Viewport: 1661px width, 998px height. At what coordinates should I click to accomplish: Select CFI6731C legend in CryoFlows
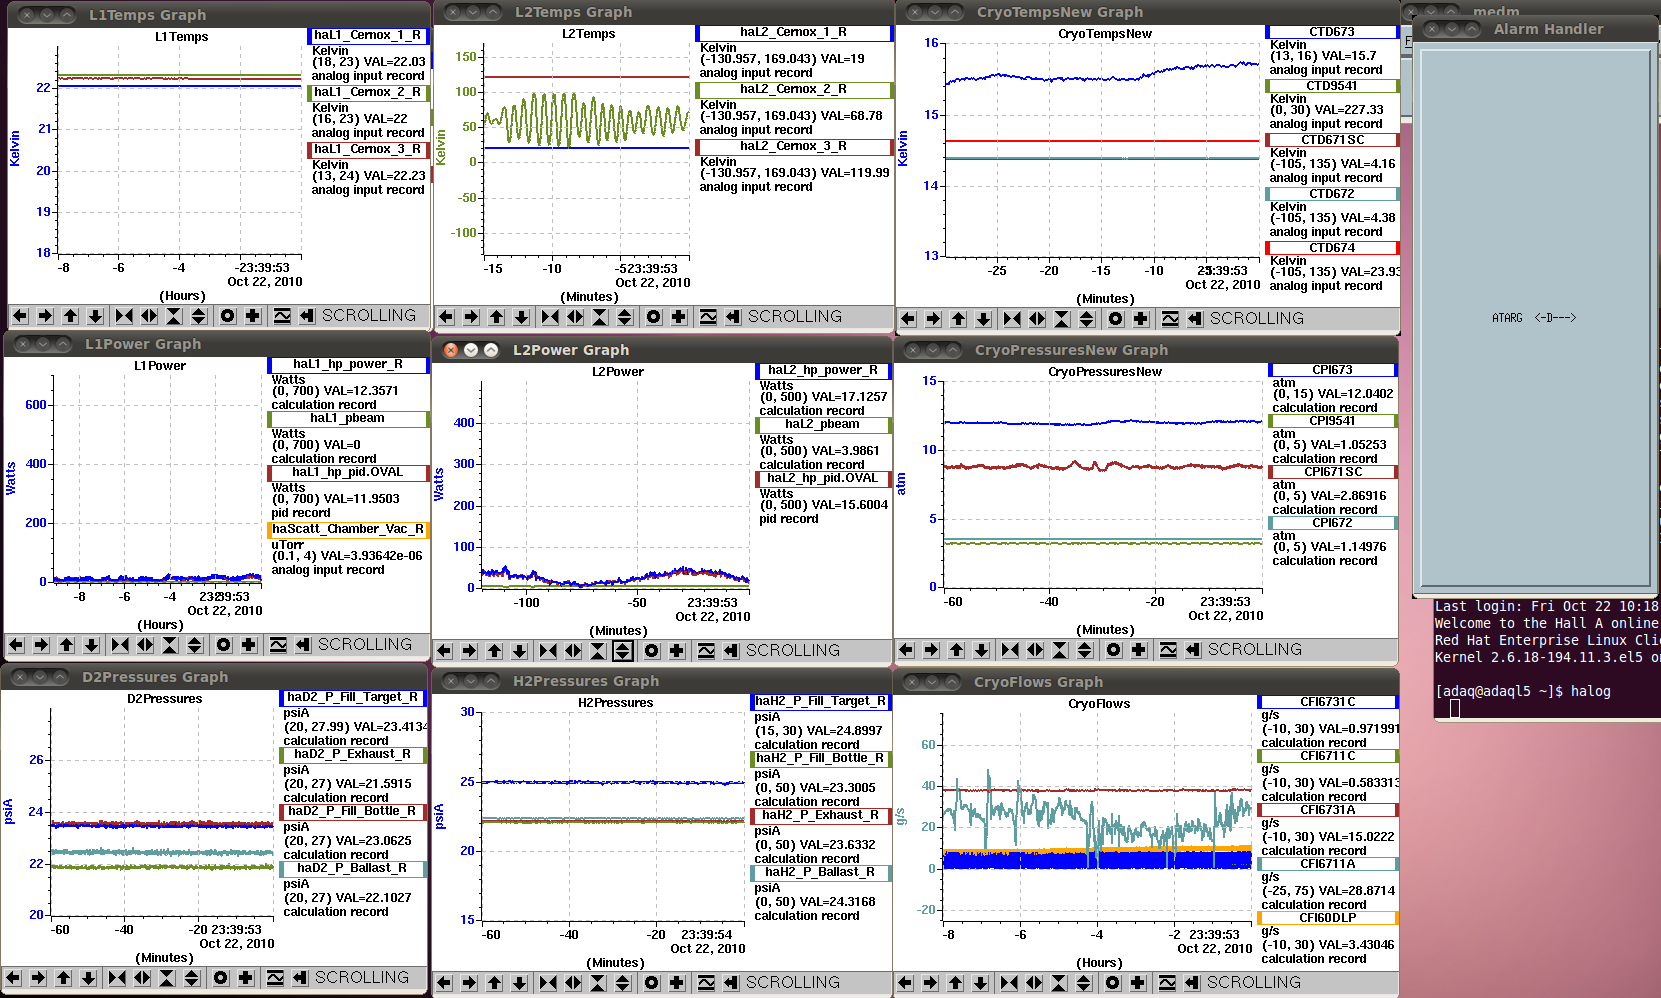1328,702
